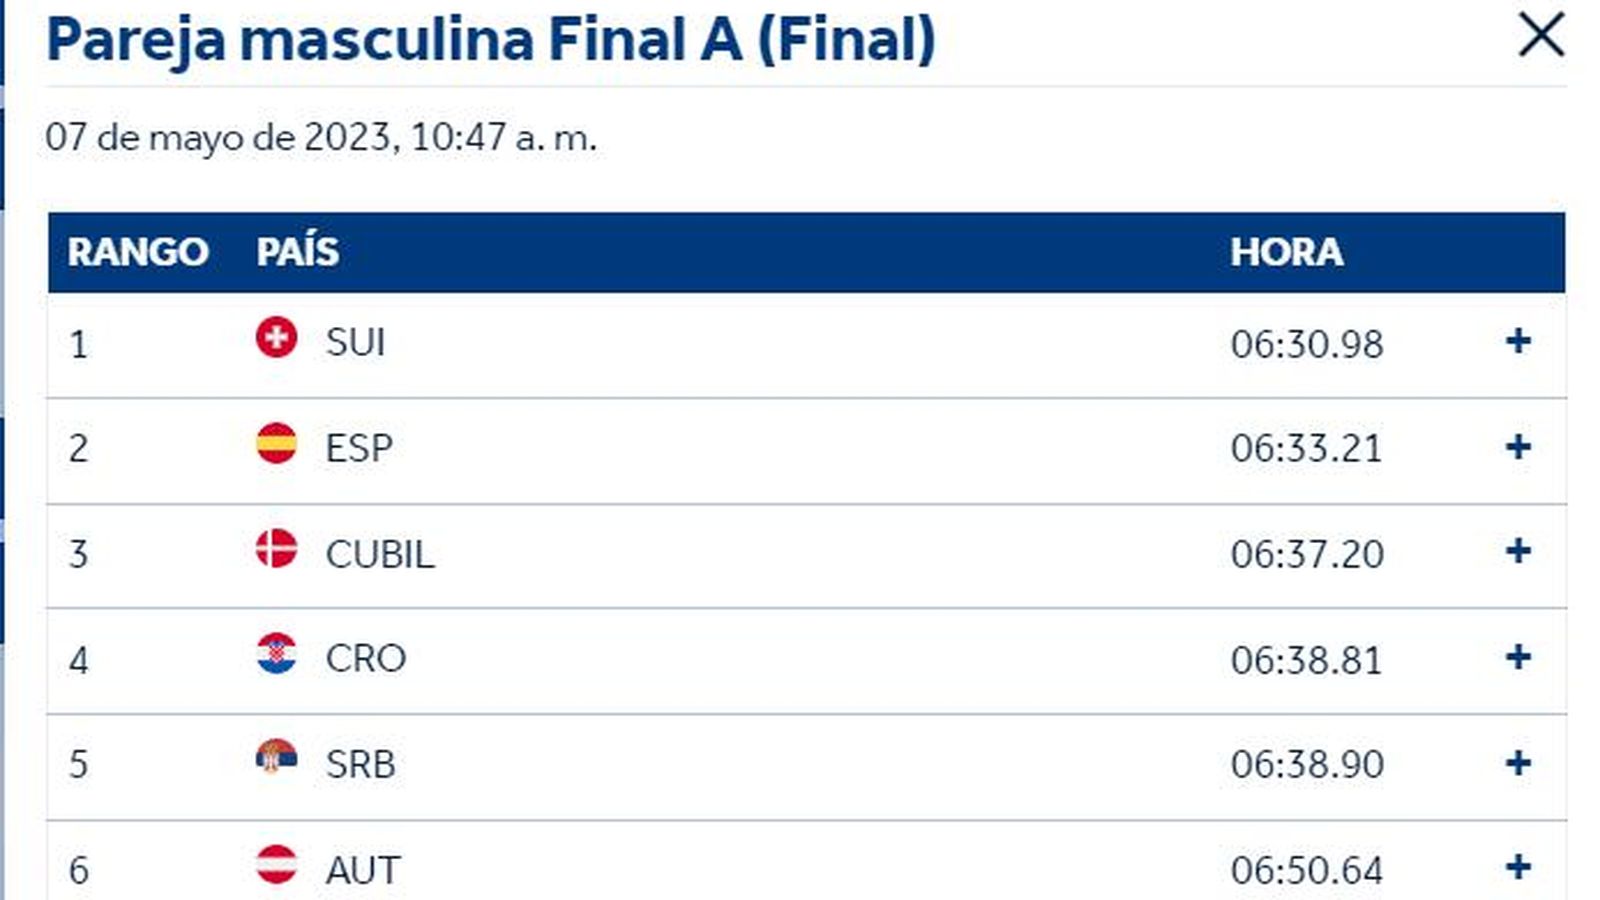Click the SRB country label
The image size is (1600, 900).
360,765
